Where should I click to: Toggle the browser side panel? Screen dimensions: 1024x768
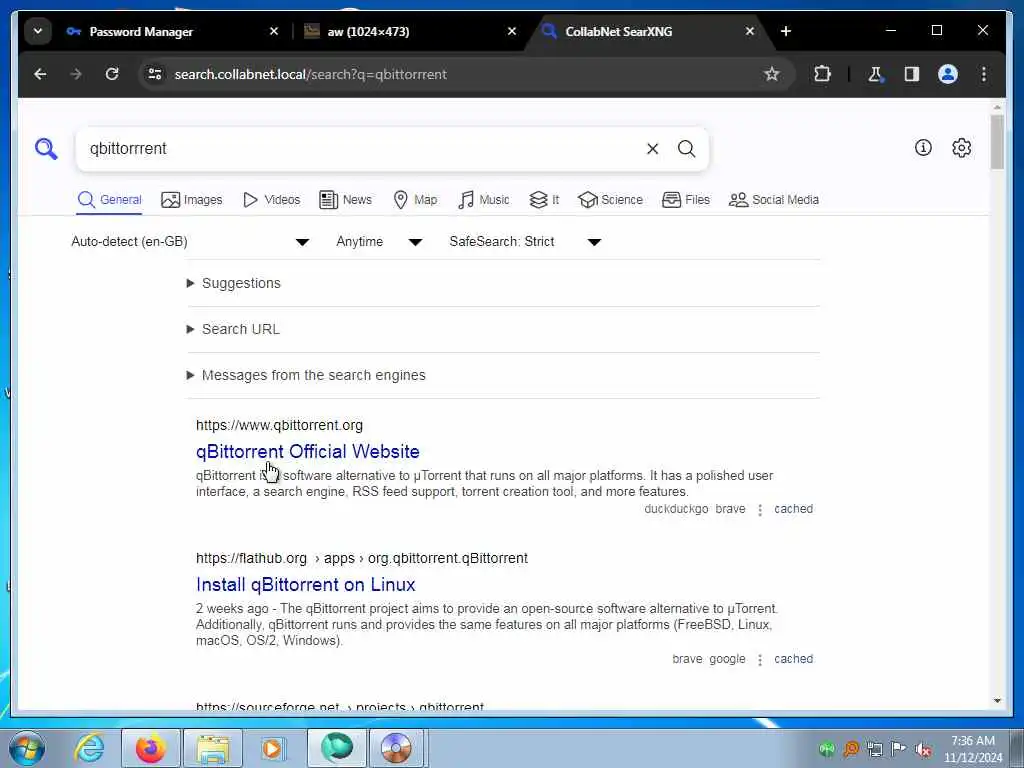912,74
